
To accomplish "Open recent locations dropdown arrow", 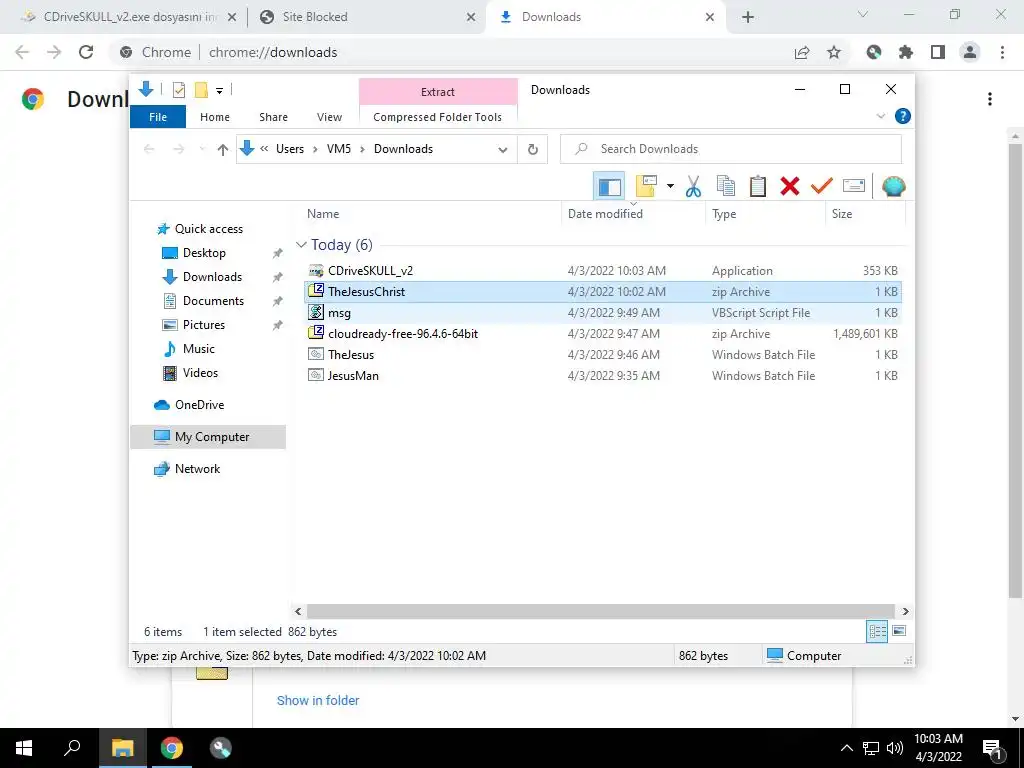I will tap(202, 150).
